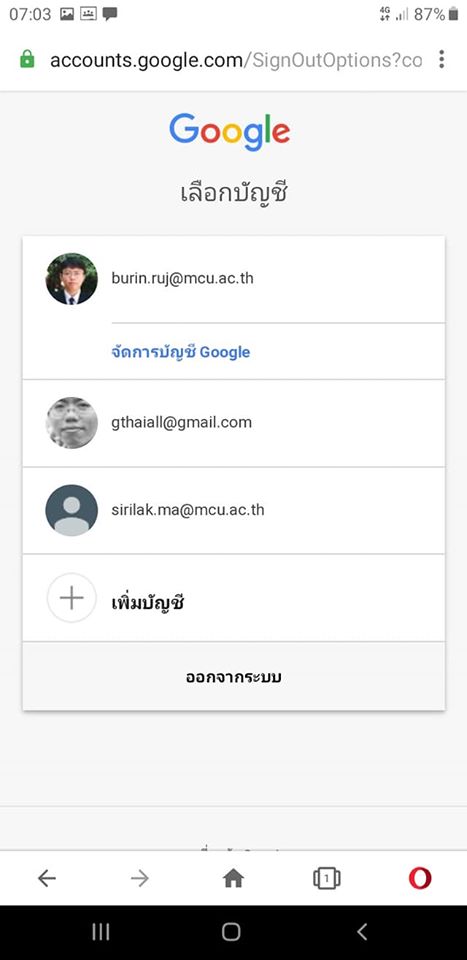Tap the accounts.google.com address bar
The height and width of the screenshot is (960, 467).
click(236, 60)
